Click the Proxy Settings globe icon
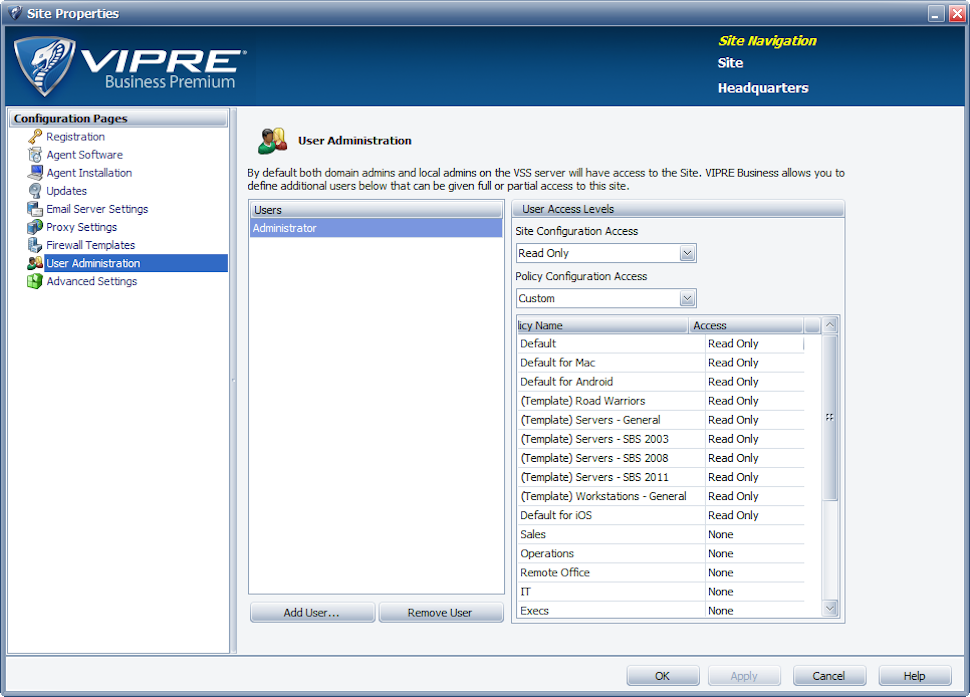This screenshot has height=697, width=970. click(35, 227)
